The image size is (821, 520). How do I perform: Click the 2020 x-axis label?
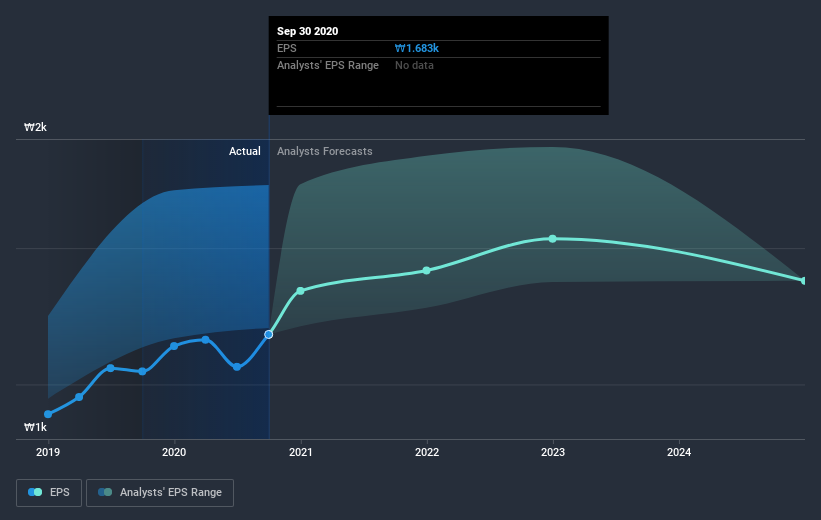coord(174,452)
